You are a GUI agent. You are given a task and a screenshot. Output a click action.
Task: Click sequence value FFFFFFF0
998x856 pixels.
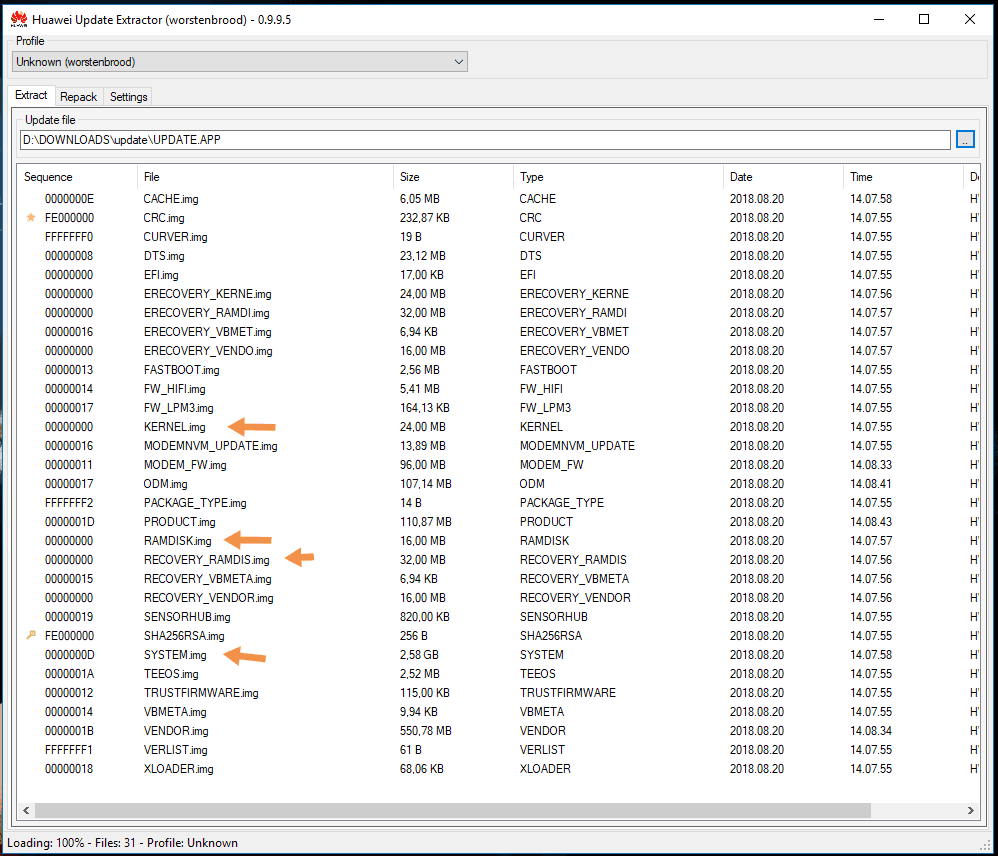(69, 237)
